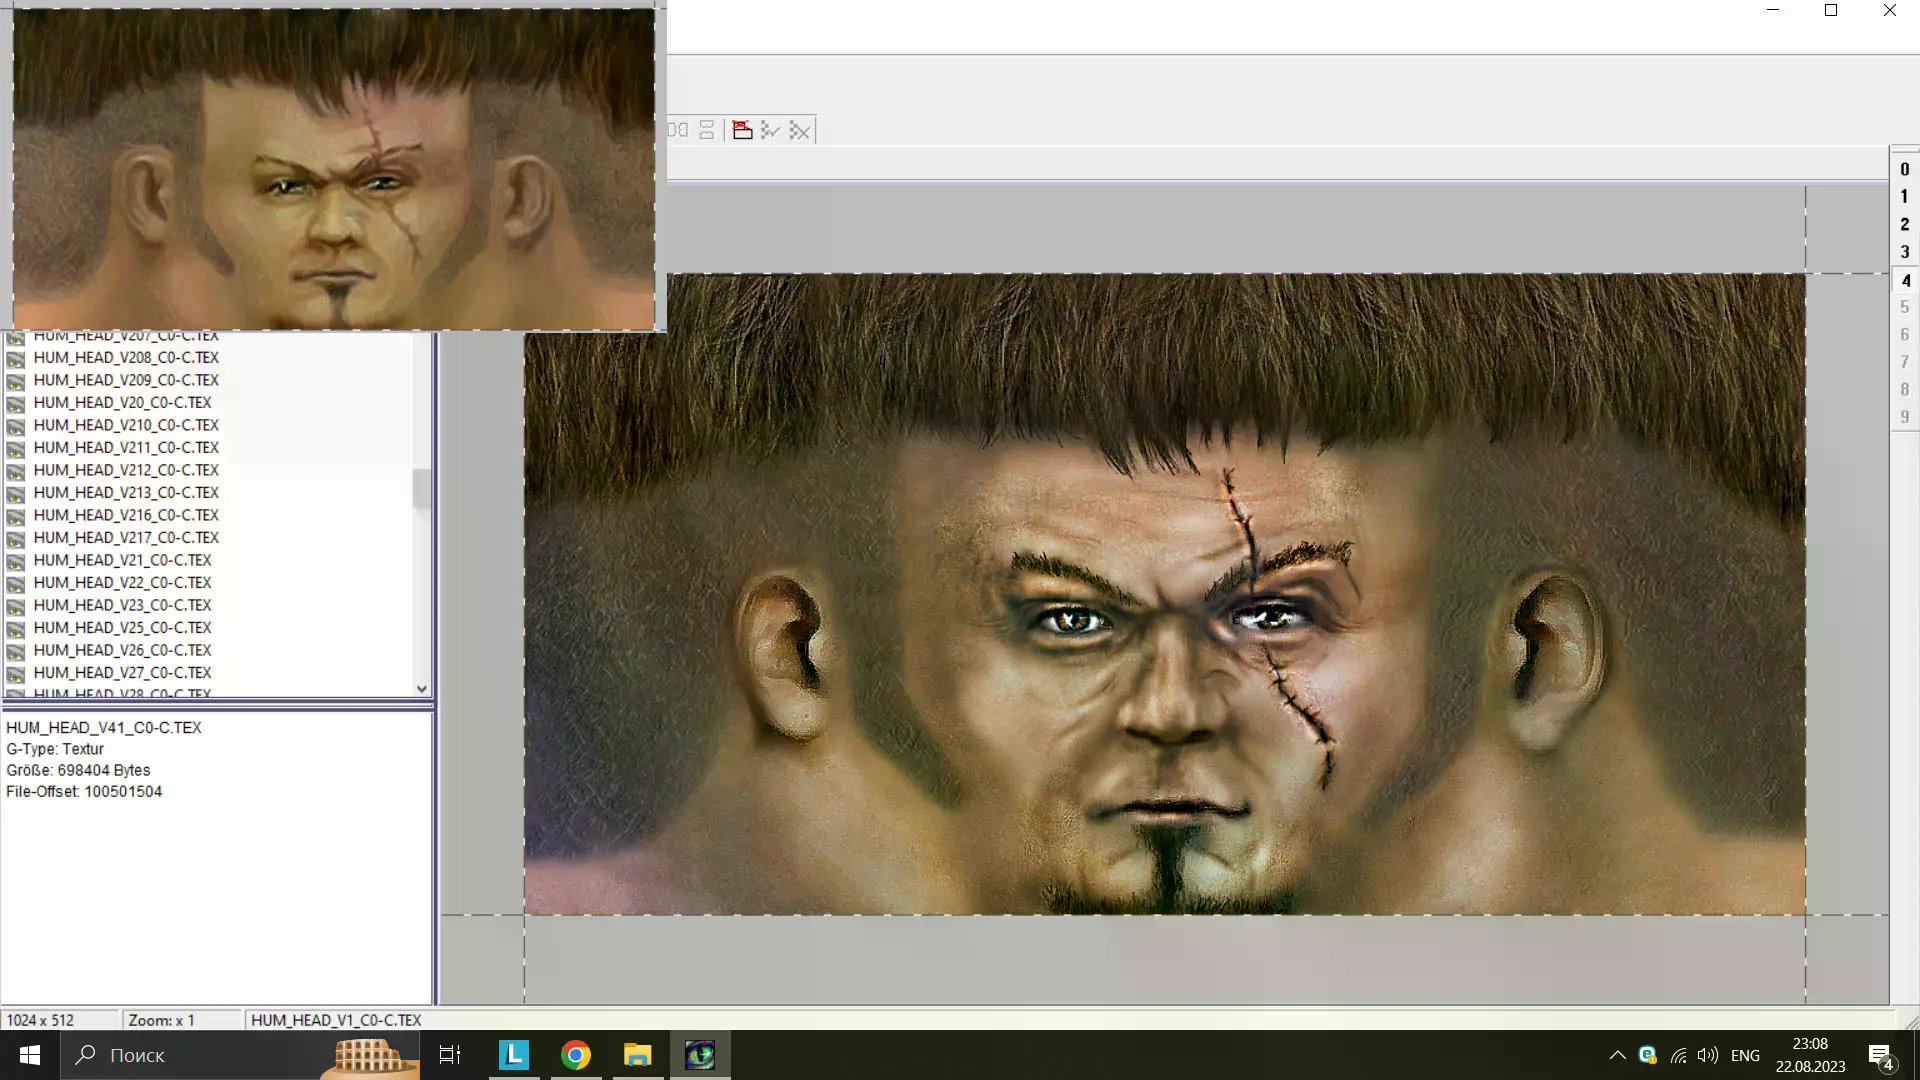
Task: Choose HUM_HEAD_V25_C0-C.TEX from list
Action: click(x=122, y=627)
